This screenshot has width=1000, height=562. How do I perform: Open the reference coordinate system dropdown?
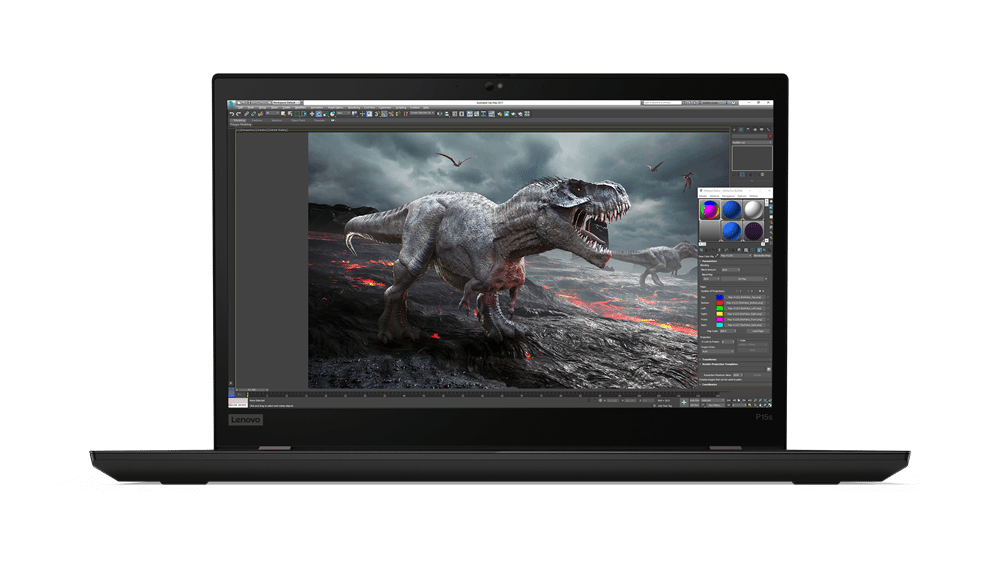(x=343, y=114)
